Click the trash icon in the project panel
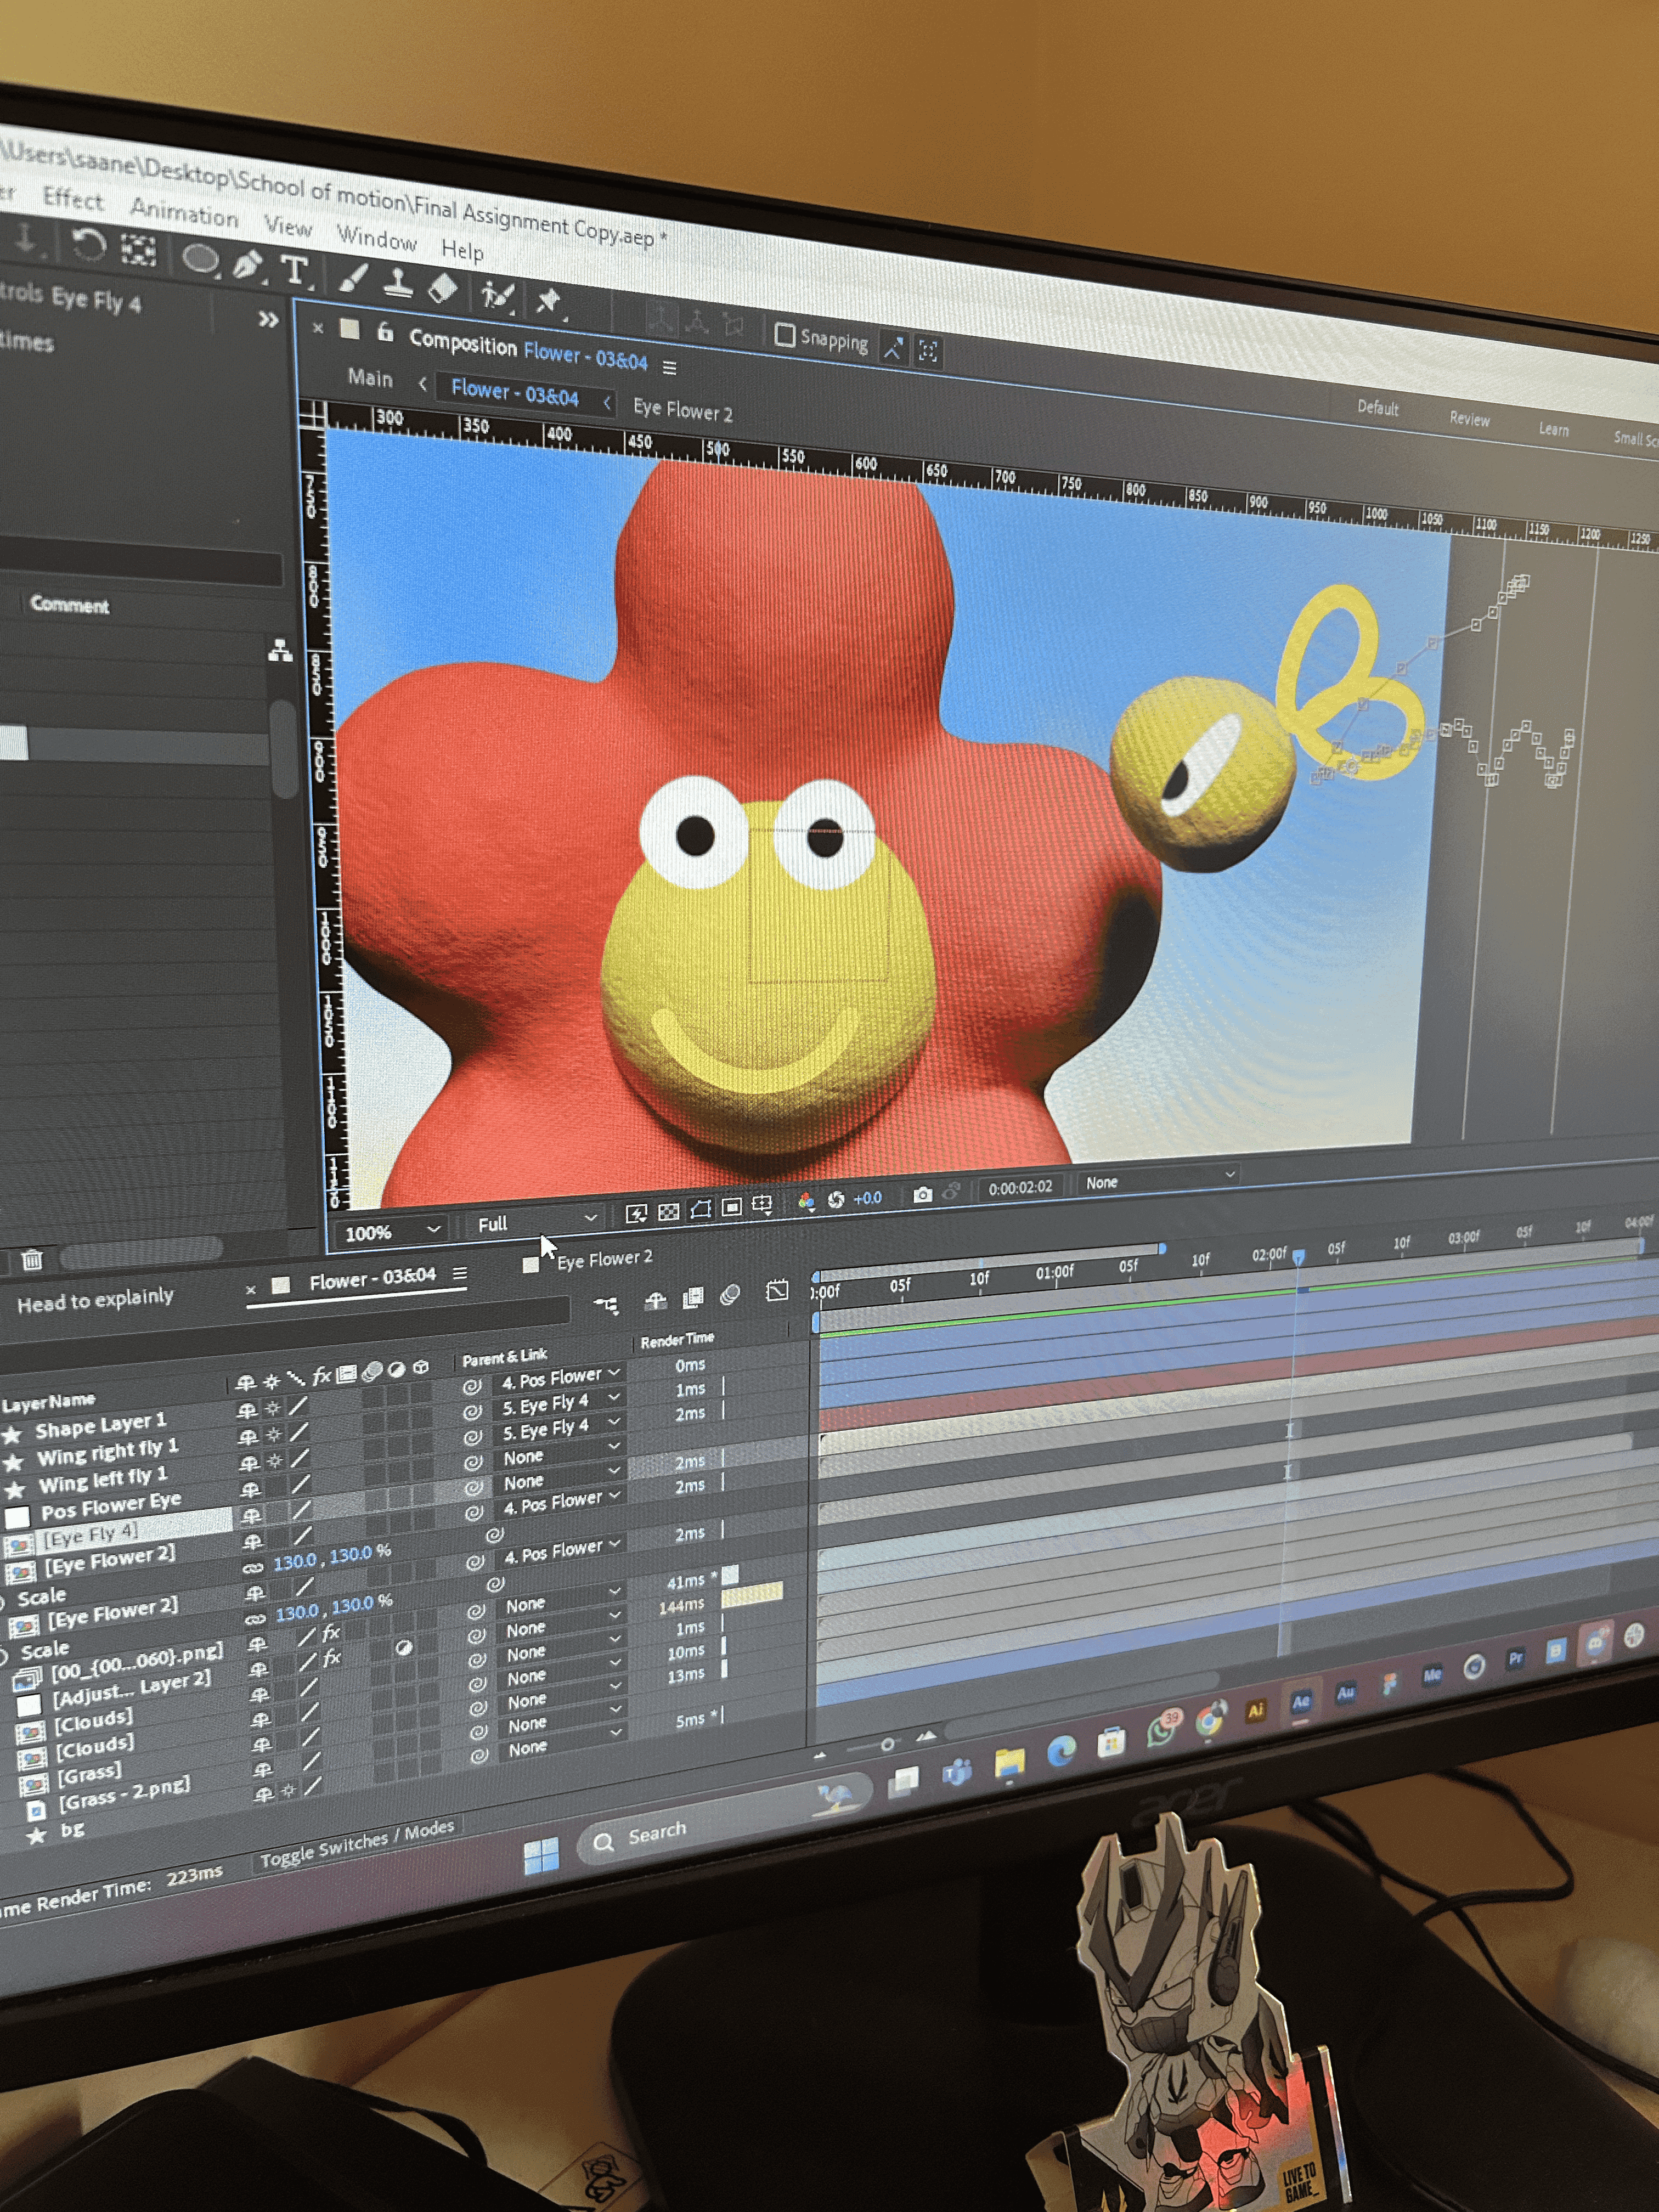Screen dimensions: 1659x2212 click(32, 1260)
